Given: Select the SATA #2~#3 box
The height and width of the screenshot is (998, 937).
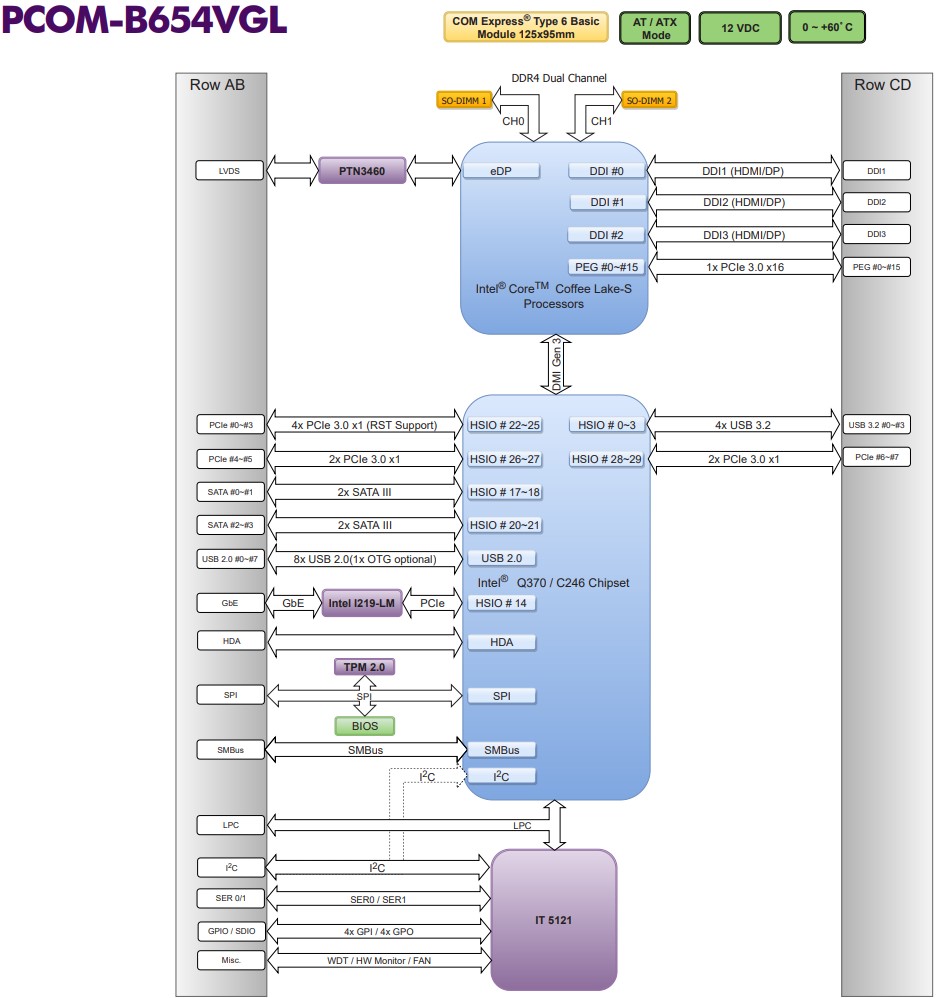Looking at the screenshot, I should [x=230, y=525].
